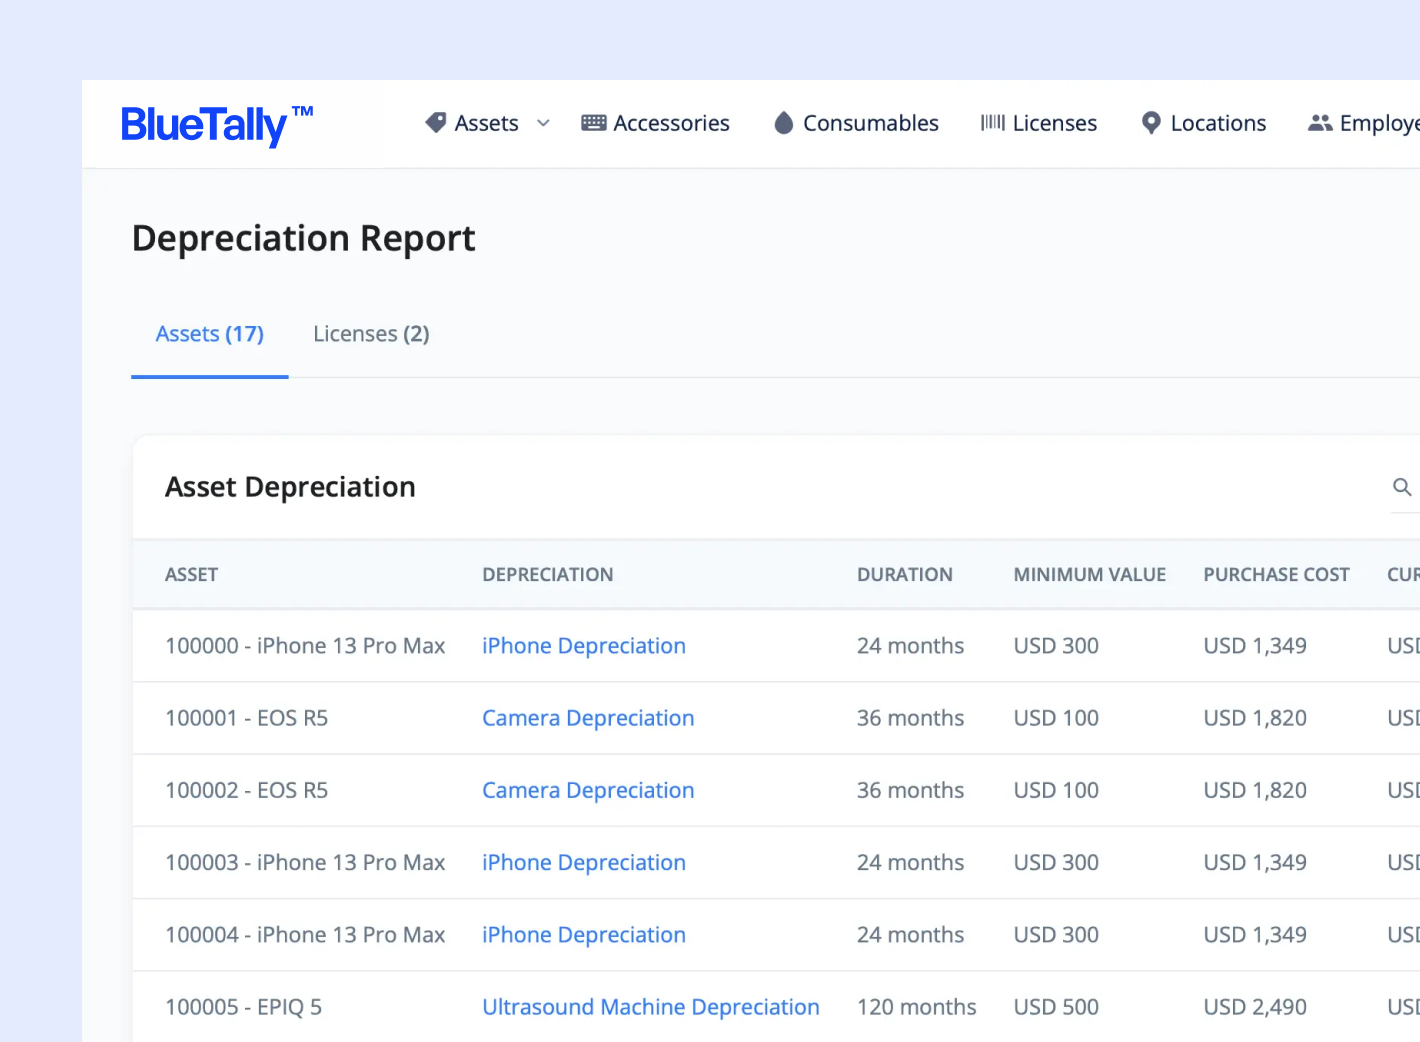Image resolution: width=1420 pixels, height=1042 pixels.
Task: Sort by the Purchase Cost column header
Action: tap(1276, 575)
